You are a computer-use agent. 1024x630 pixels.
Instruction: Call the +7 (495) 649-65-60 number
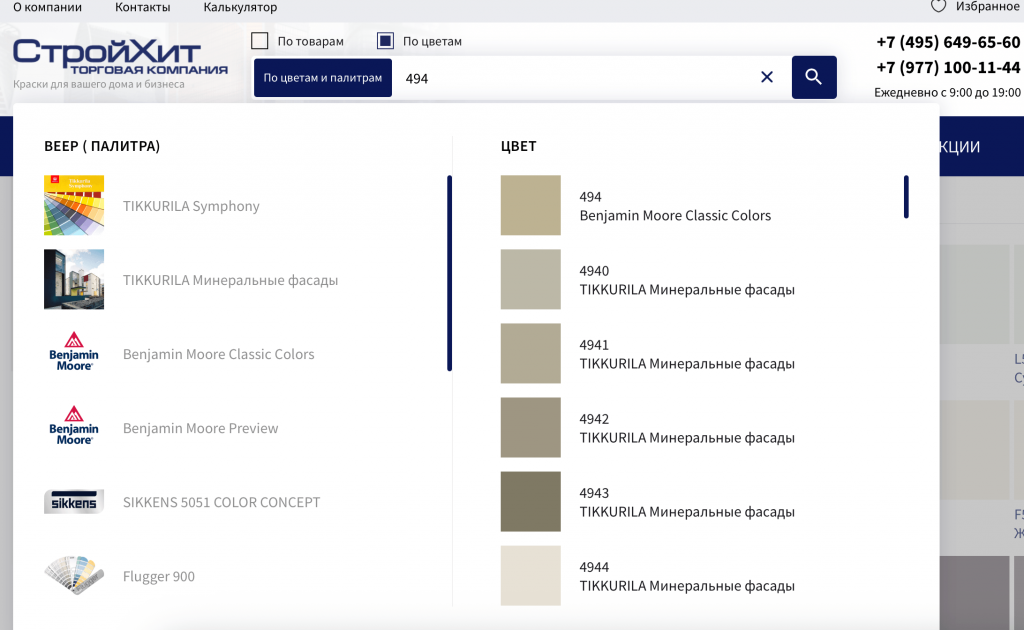[x=948, y=42]
